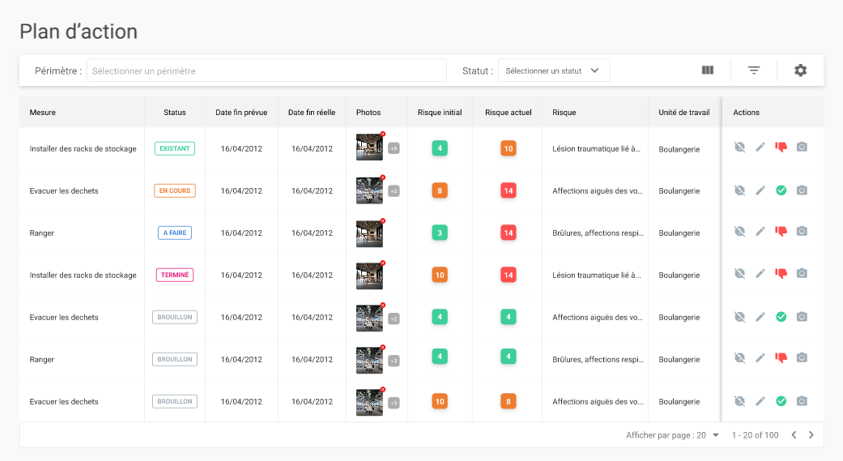Click orange risk badge 10 in EXISTANT row
Image resolution: width=843 pixels, height=461 pixels.
click(x=508, y=148)
